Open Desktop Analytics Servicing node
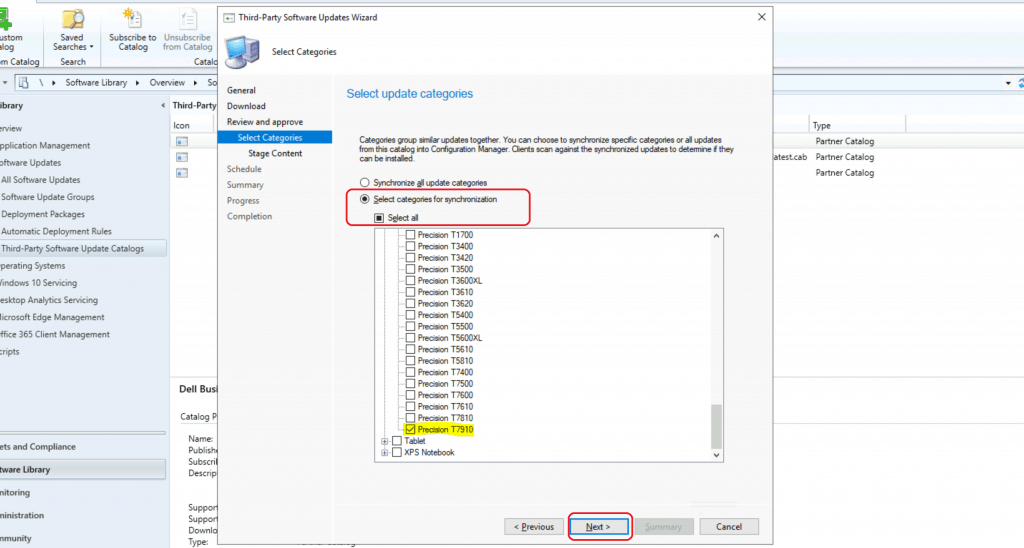 pyautogui.click(x=49, y=300)
